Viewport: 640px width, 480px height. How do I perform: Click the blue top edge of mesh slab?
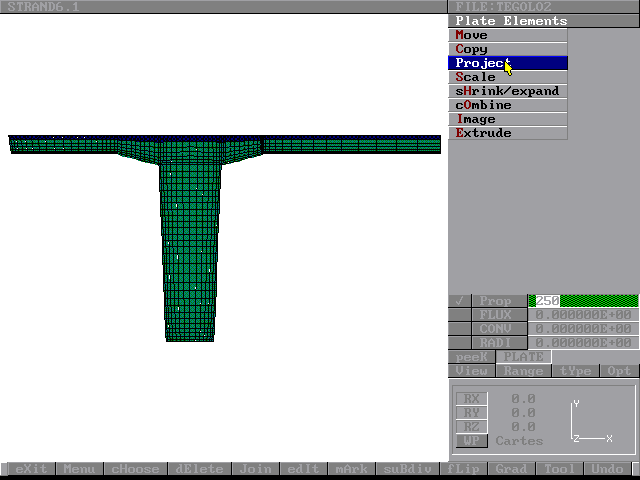[x=224, y=138]
